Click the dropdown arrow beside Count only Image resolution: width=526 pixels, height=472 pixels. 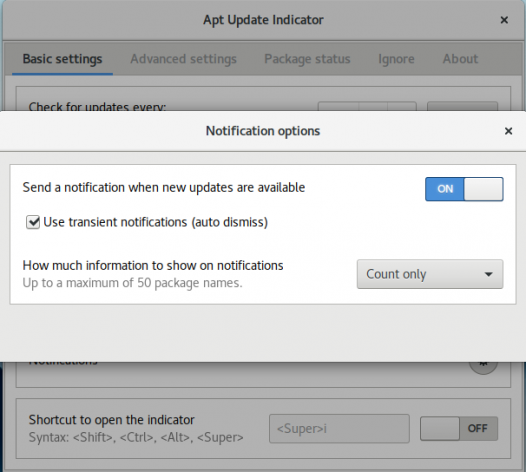click(488, 274)
